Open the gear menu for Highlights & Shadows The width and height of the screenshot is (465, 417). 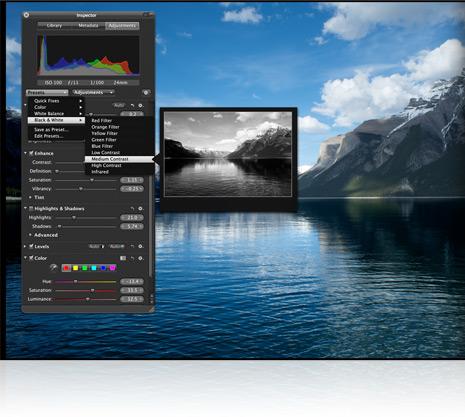(141, 209)
